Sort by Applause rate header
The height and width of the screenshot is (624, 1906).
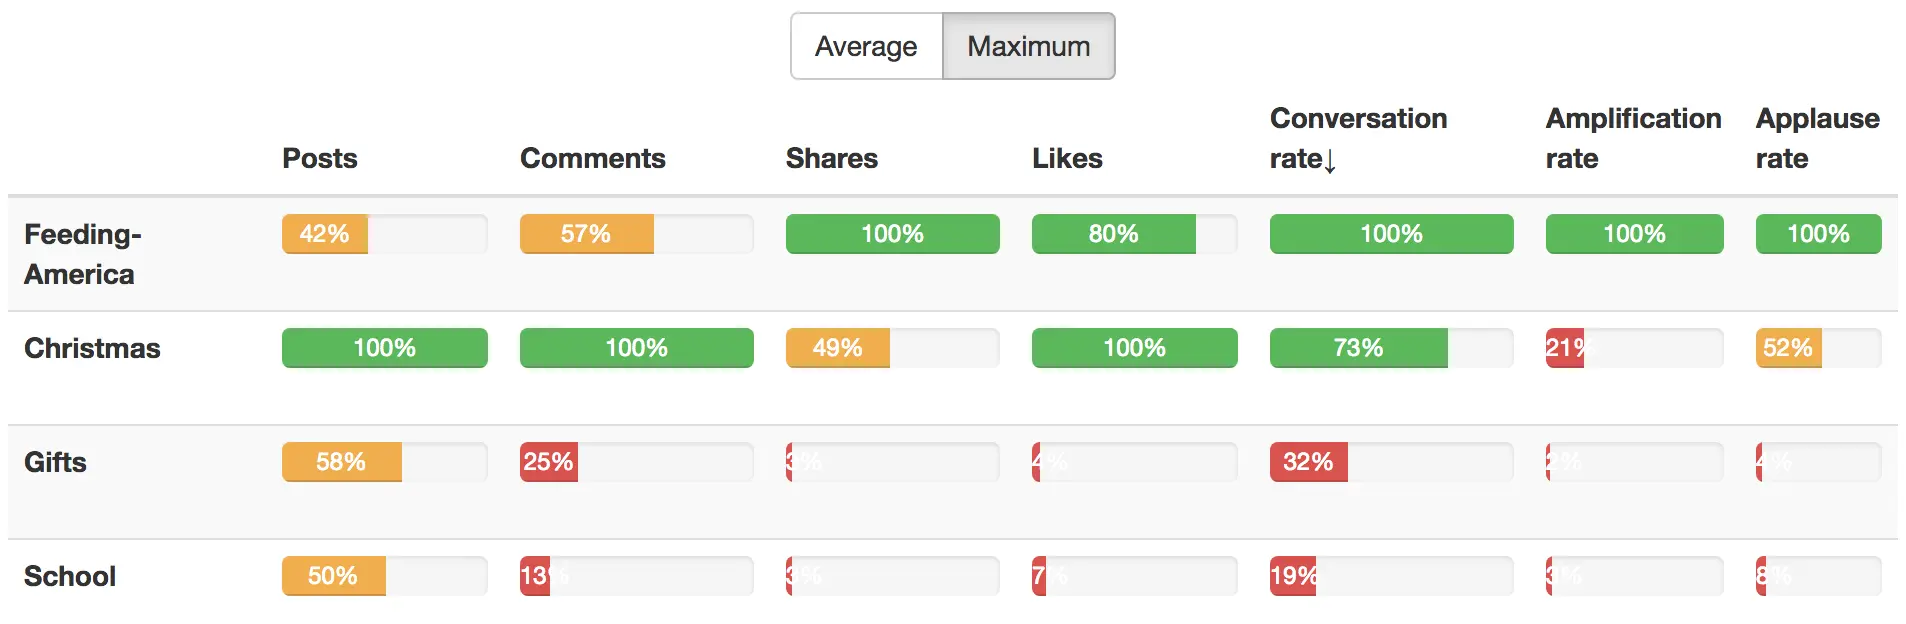1817,138
